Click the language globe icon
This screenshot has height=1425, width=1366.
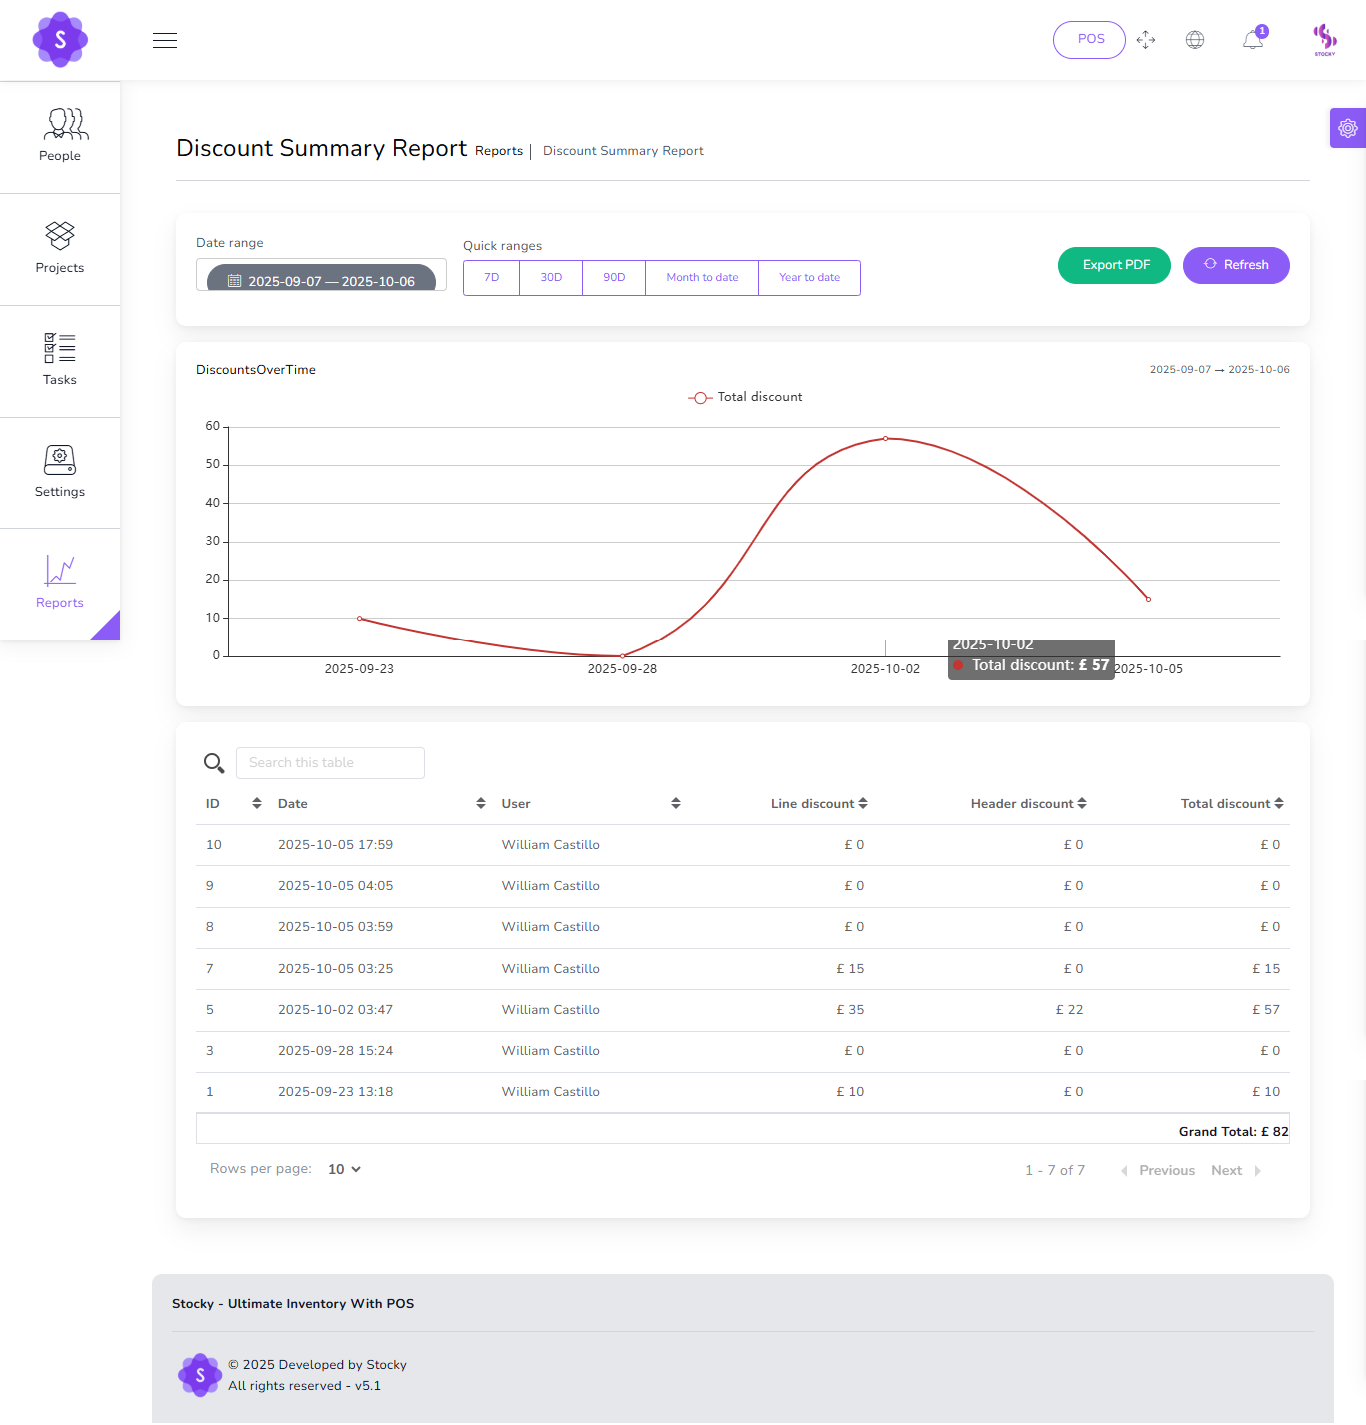point(1195,39)
